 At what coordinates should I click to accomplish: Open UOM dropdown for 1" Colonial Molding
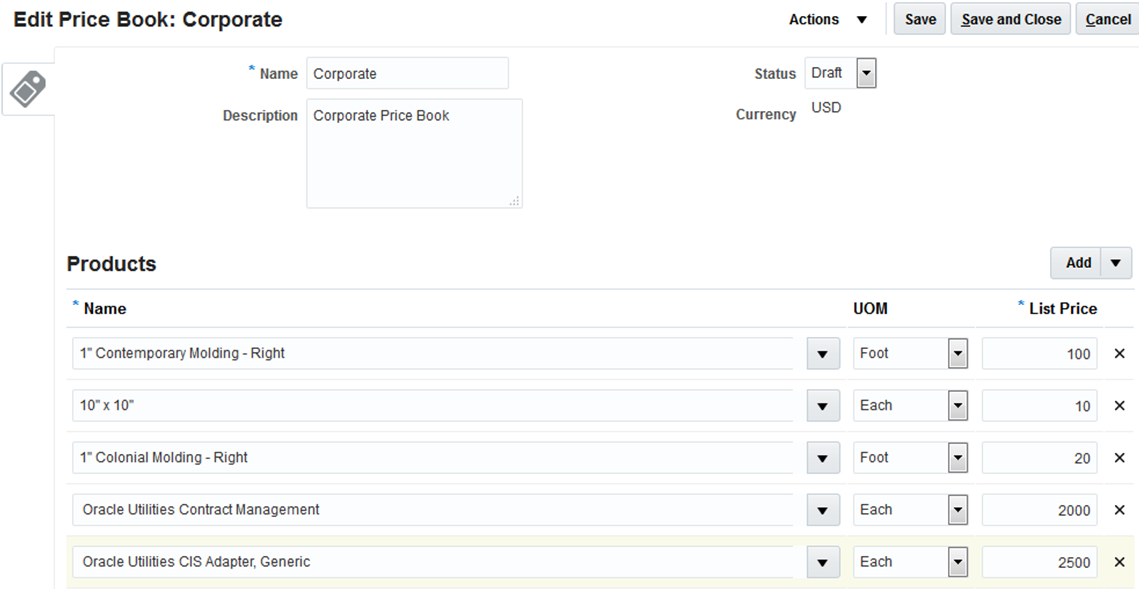958,458
